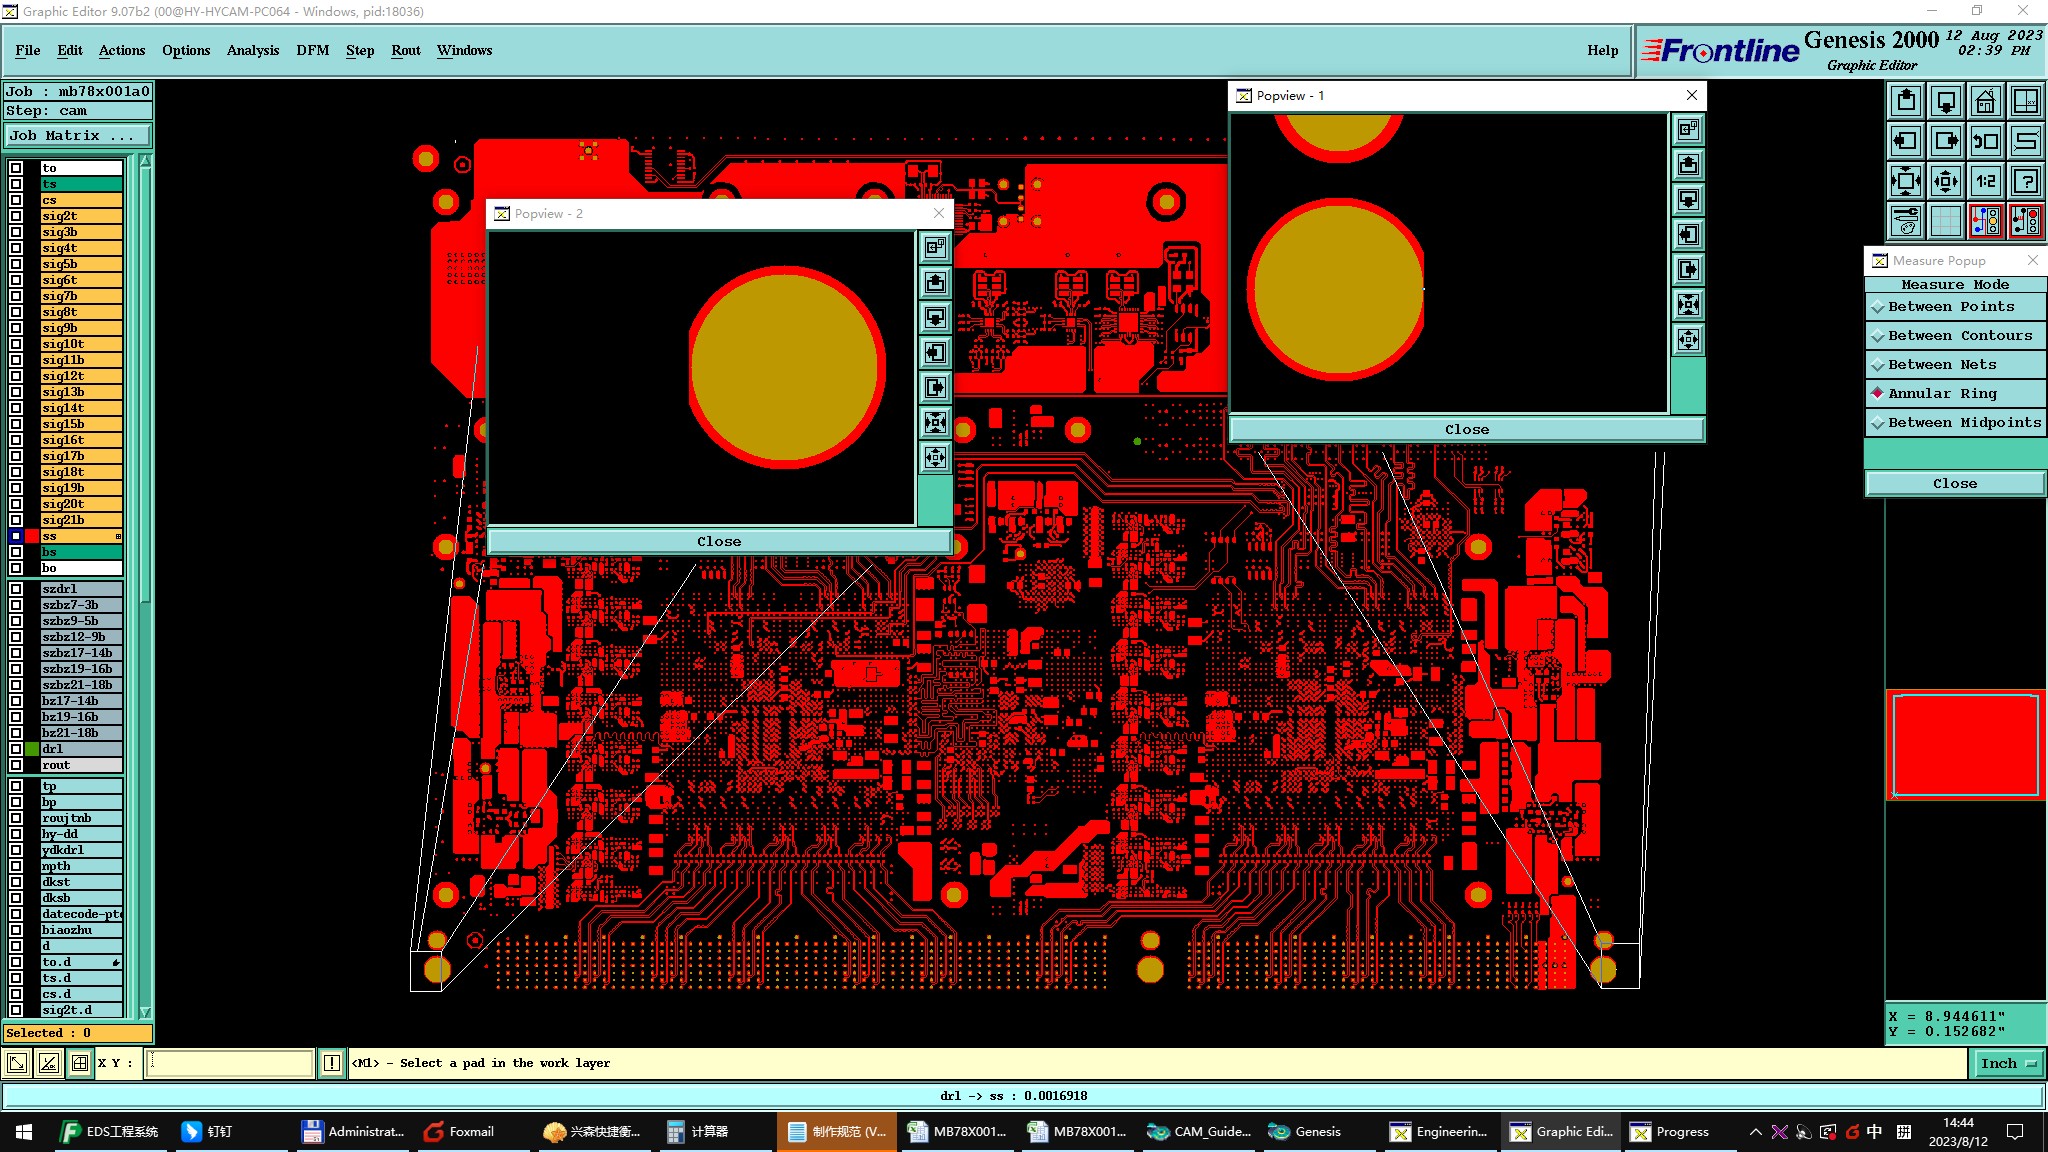Open the DFM menu

(312, 50)
